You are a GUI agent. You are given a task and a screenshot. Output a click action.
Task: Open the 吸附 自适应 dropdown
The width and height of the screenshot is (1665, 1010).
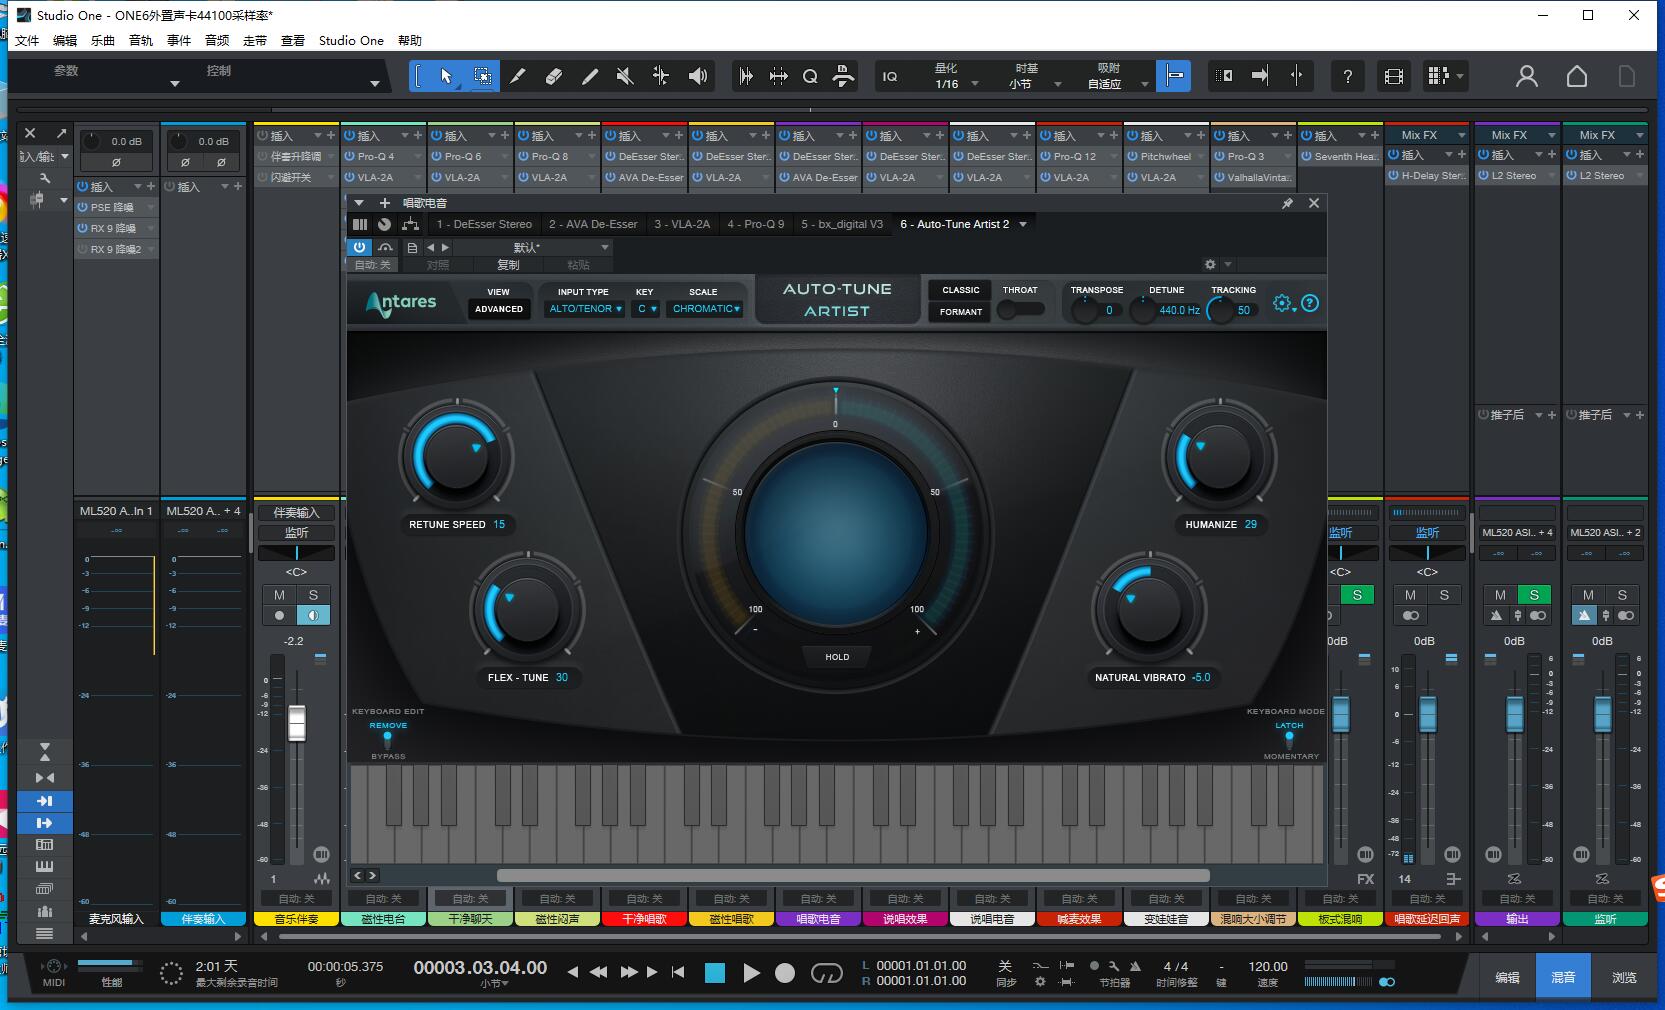pos(1117,84)
